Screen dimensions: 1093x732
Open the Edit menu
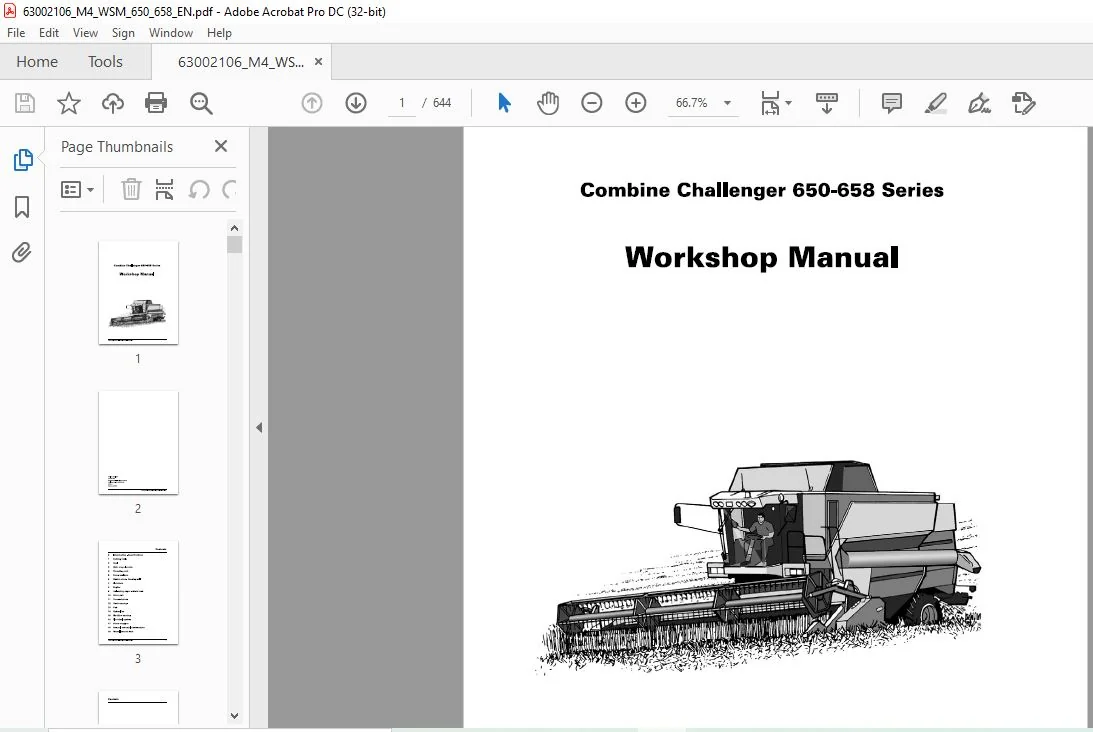(x=49, y=33)
